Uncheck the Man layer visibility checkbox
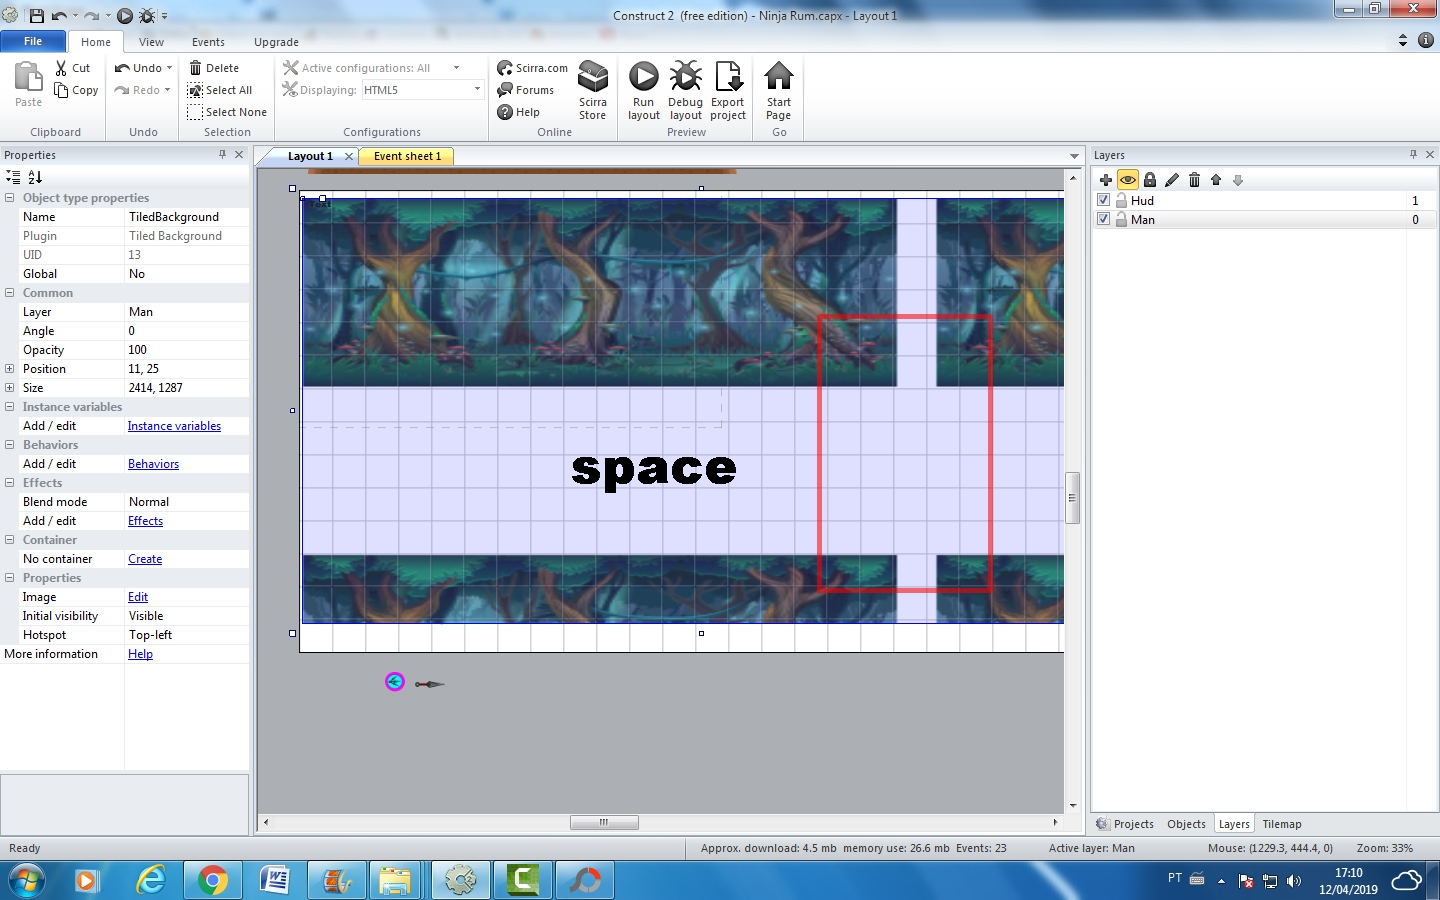 coord(1104,219)
